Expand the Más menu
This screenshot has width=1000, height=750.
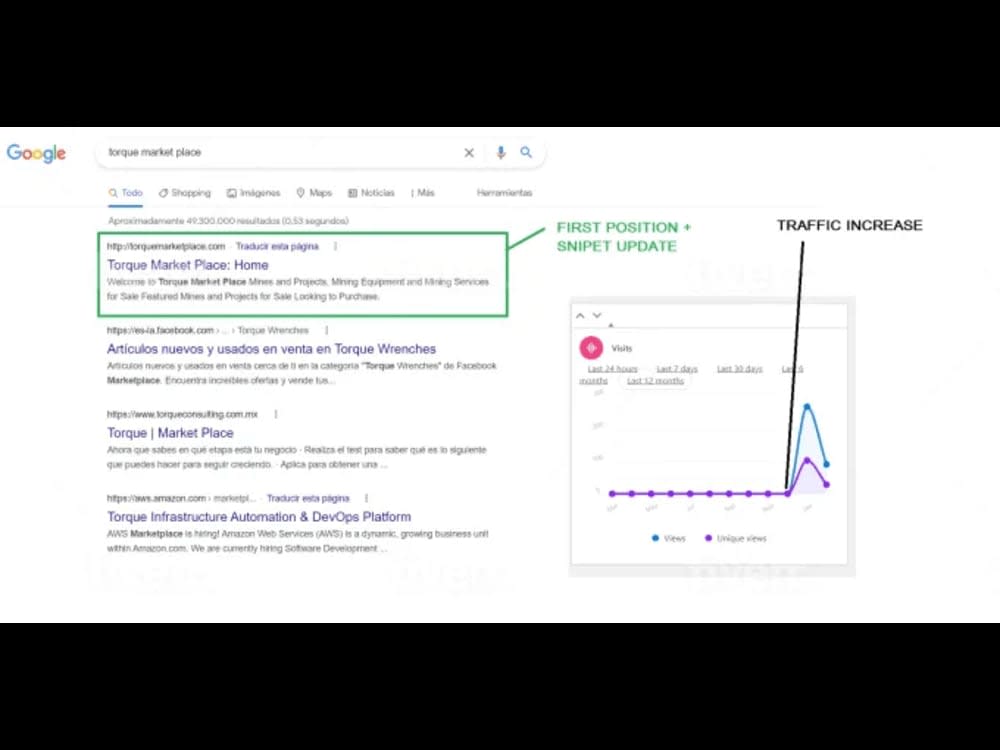(423, 193)
